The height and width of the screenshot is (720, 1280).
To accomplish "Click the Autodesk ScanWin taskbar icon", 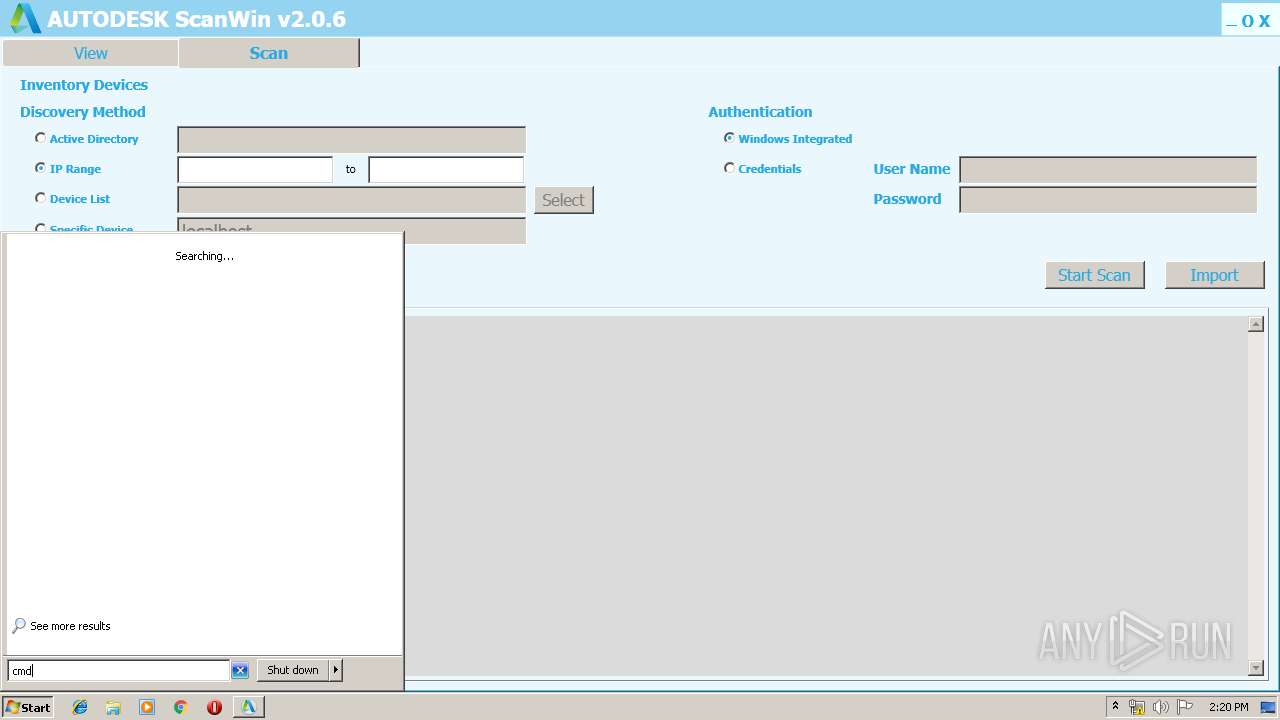I will 248,707.
